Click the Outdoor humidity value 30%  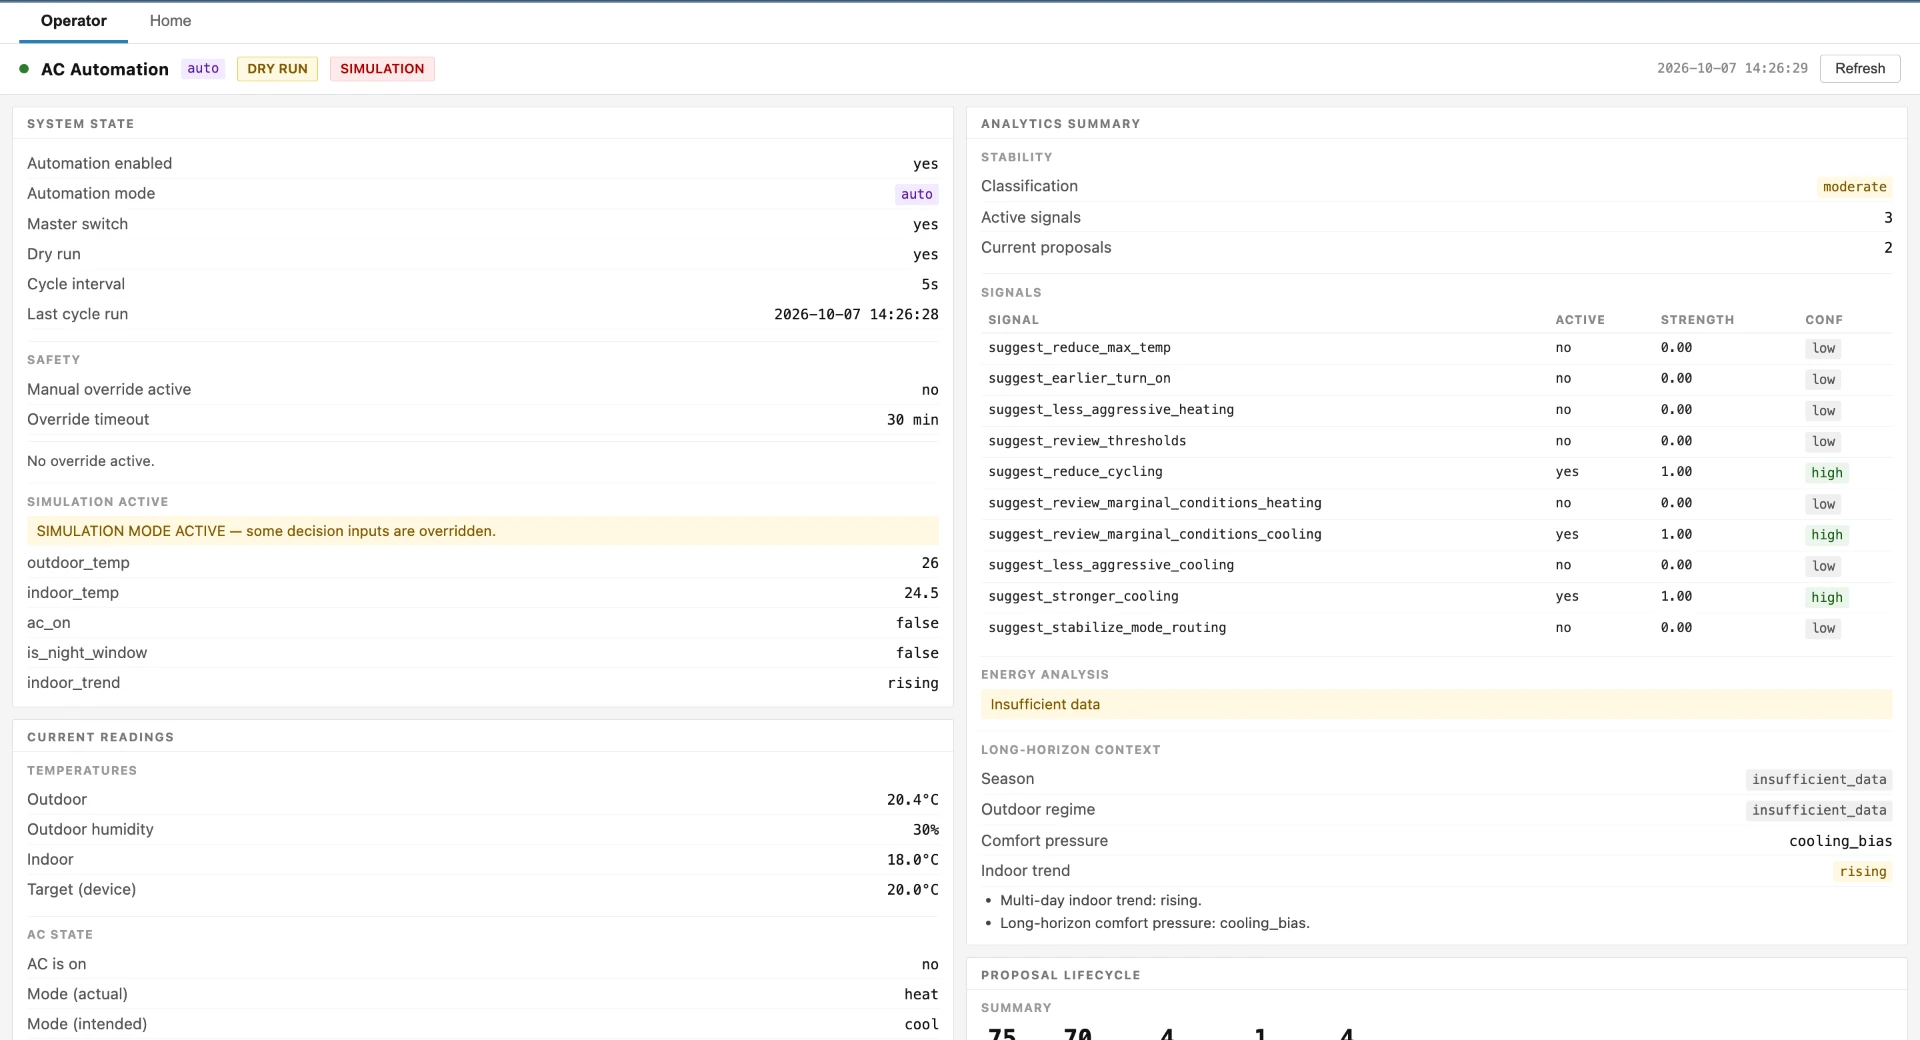click(925, 830)
